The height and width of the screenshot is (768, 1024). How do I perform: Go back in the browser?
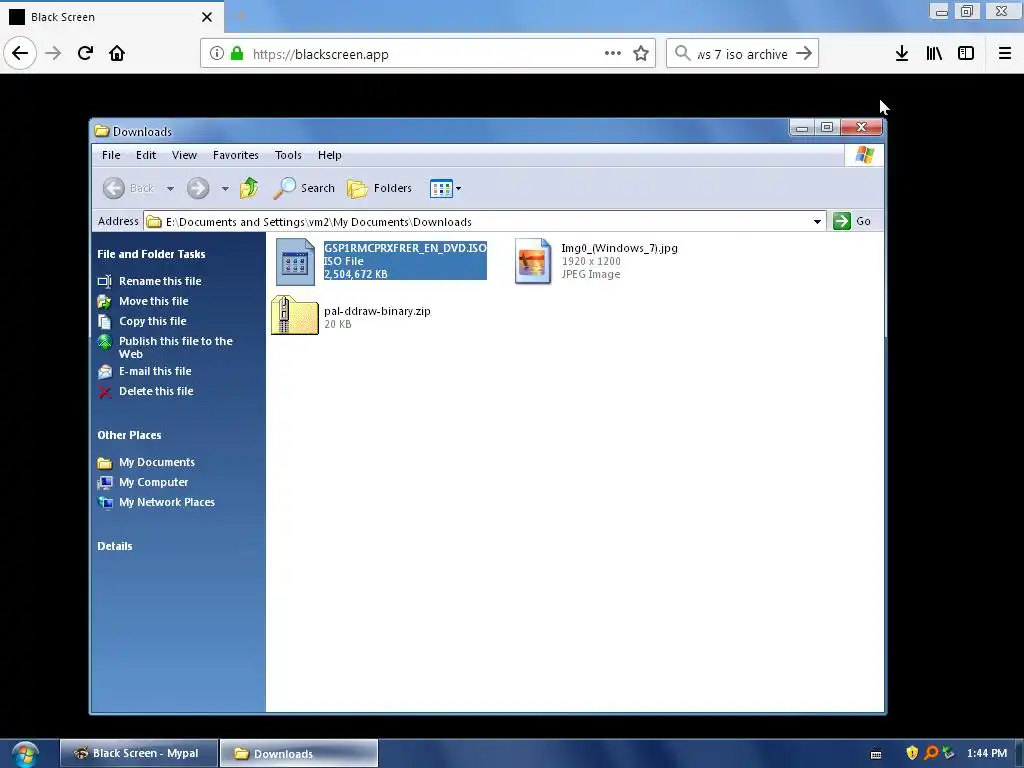point(20,53)
